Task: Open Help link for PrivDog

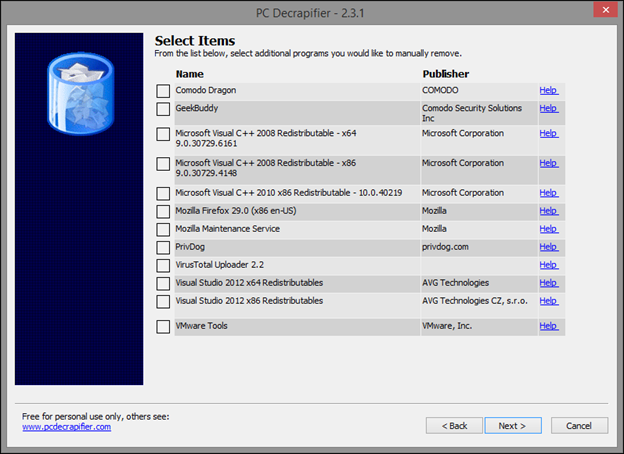Action: 549,247
